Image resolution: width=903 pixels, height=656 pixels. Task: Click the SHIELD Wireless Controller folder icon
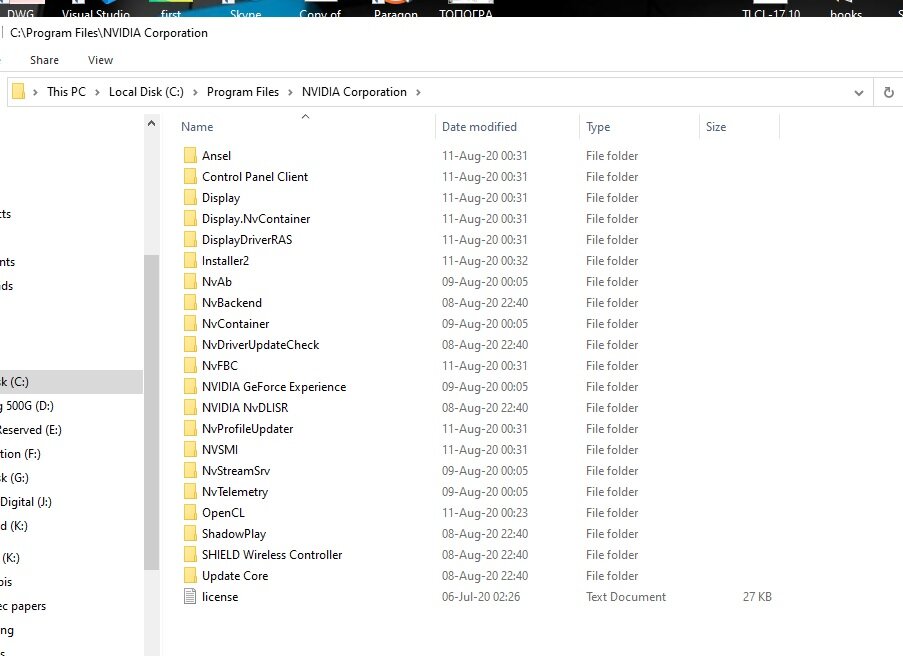(190, 555)
